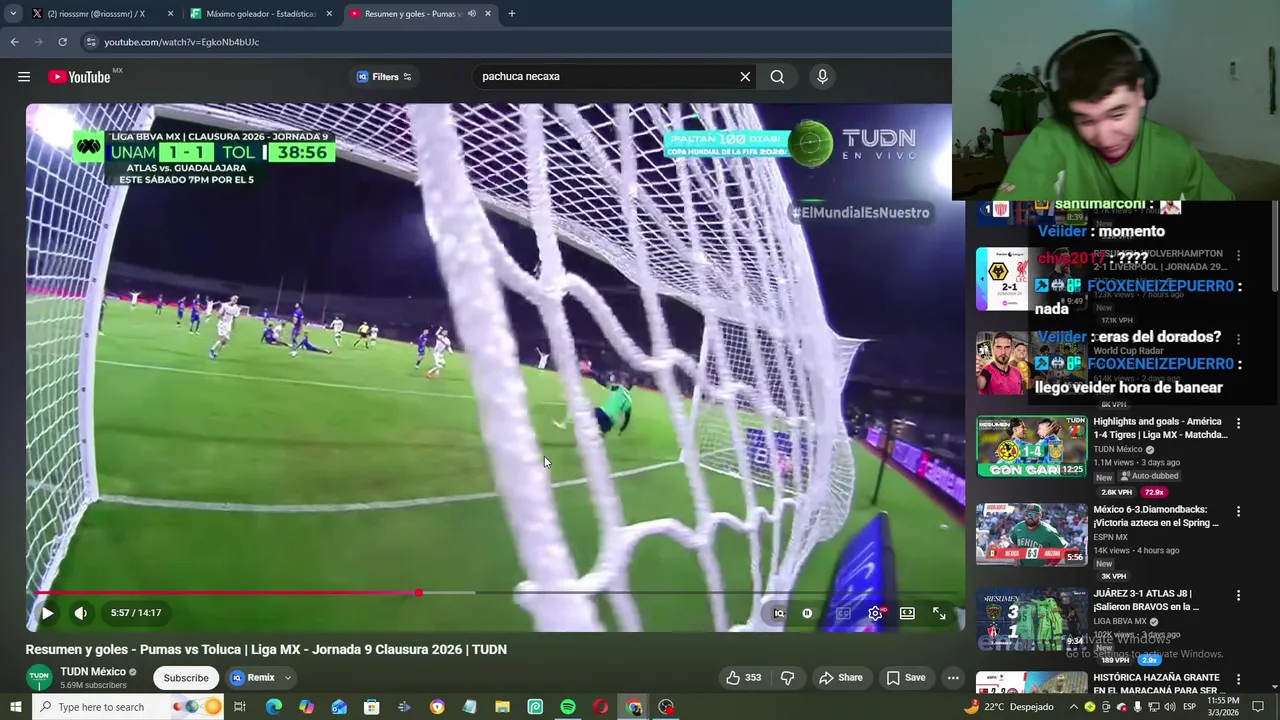Viewport: 1280px width, 720px height.
Task: Open more actions menu beside Save
Action: (953, 678)
